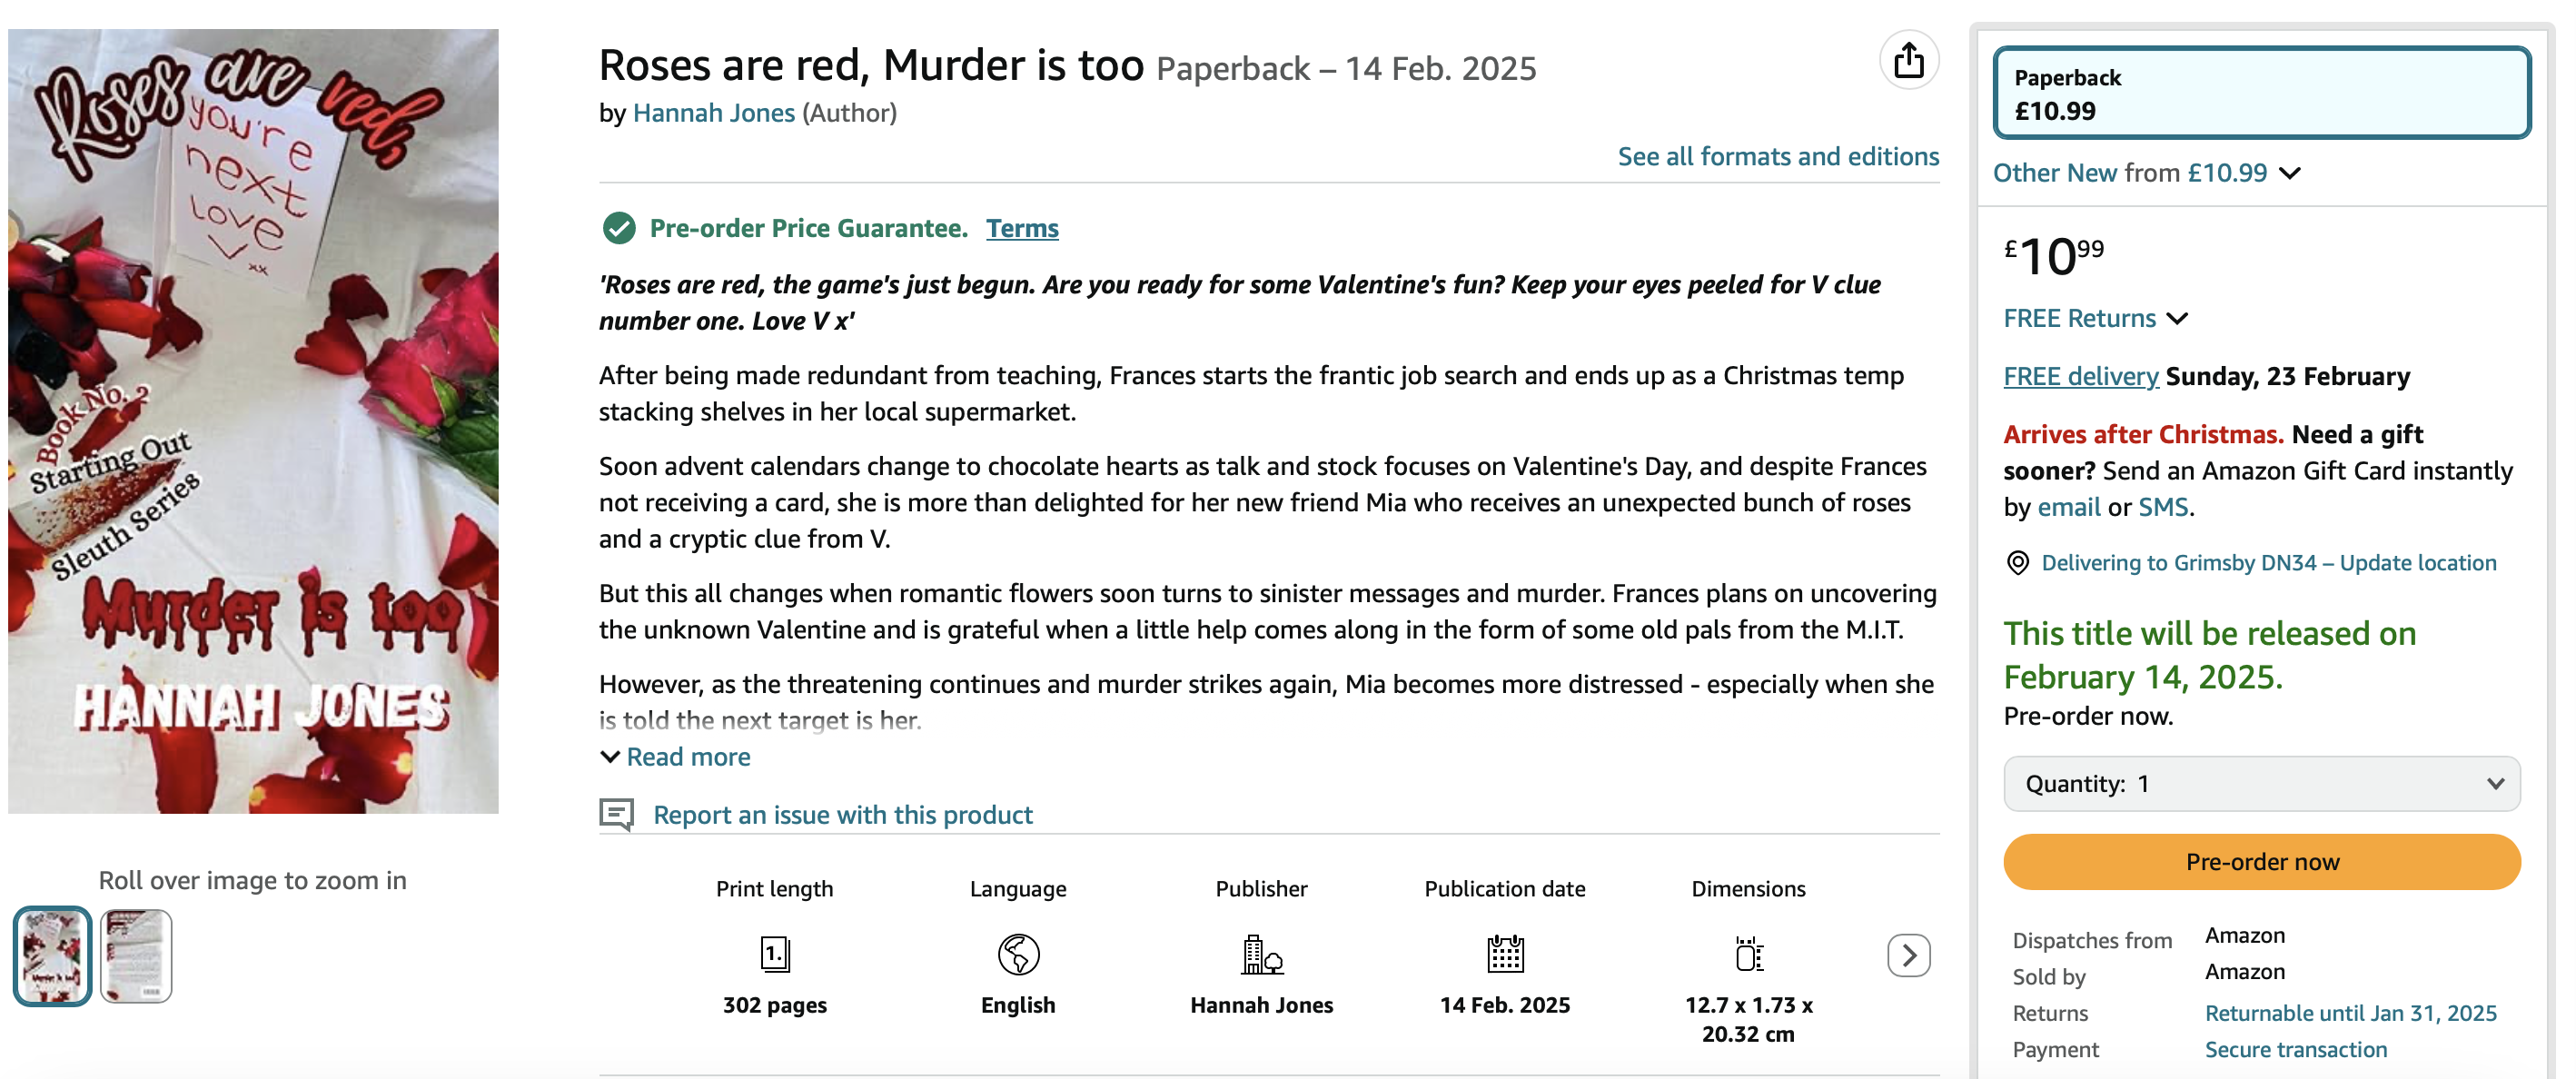Image resolution: width=2576 pixels, height=1079 pixels.
Task: Open the Quantity dropdown
Action: click(2261, 784)
